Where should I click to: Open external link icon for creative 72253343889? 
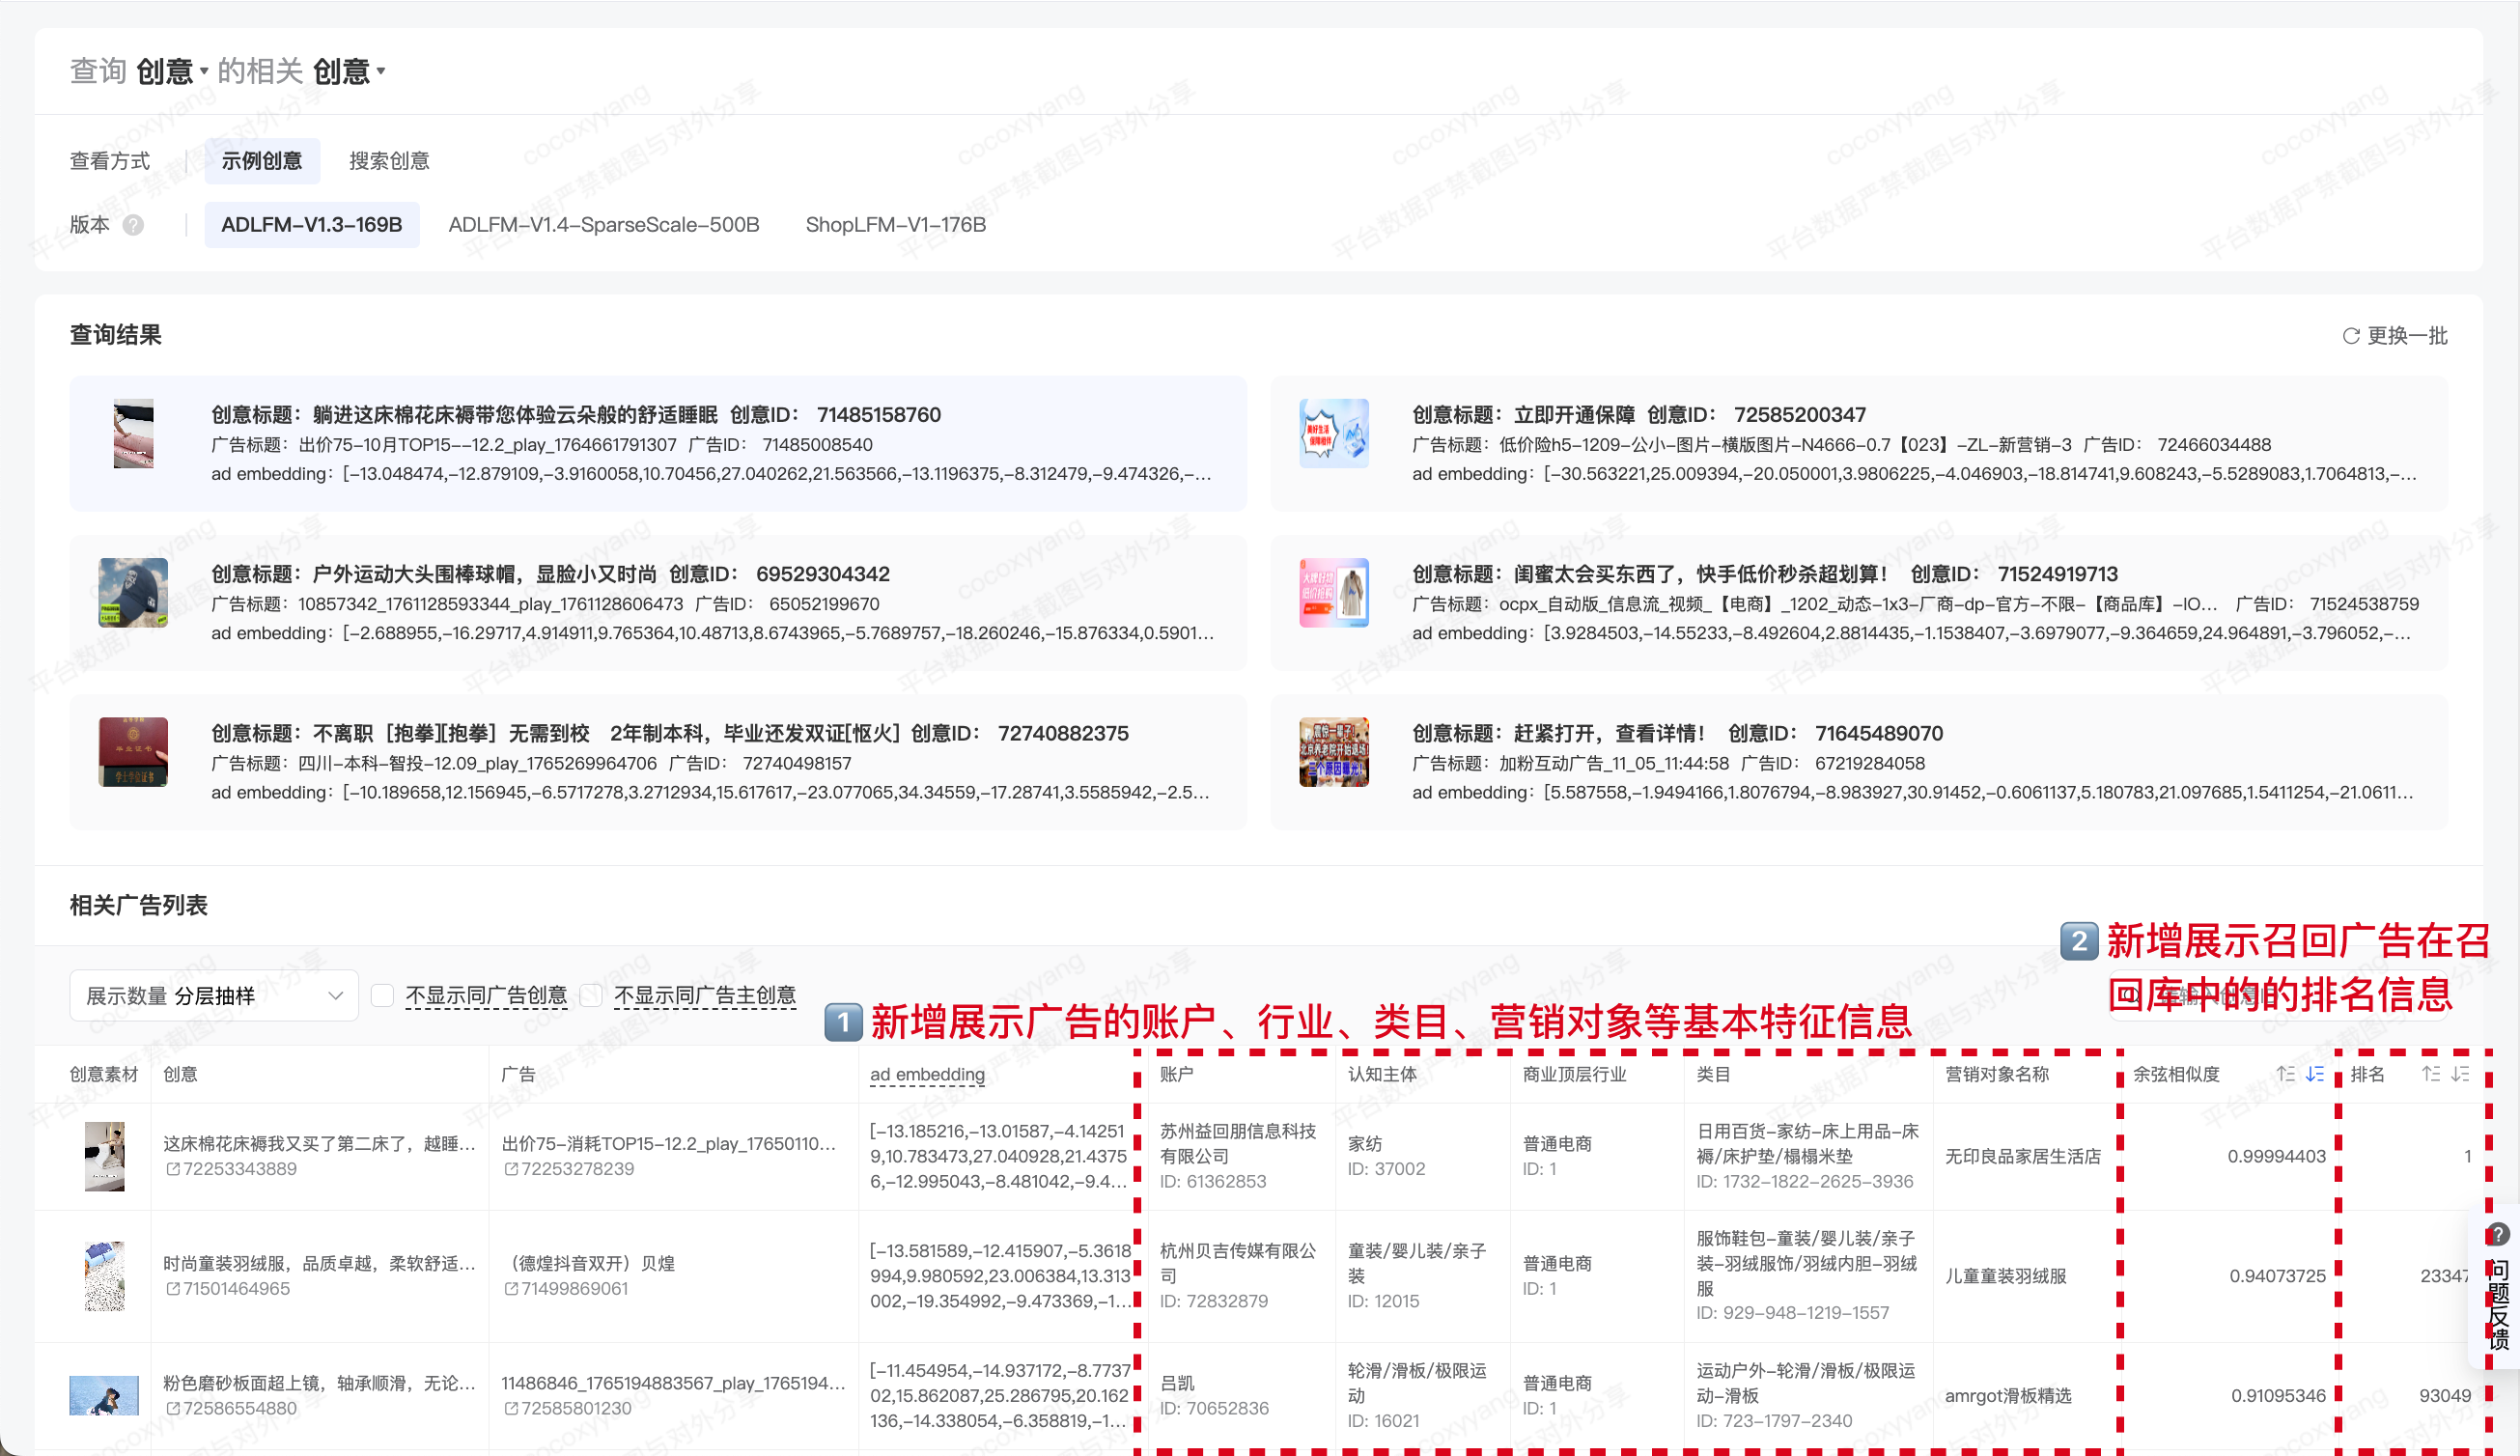tap(172, 1169)
